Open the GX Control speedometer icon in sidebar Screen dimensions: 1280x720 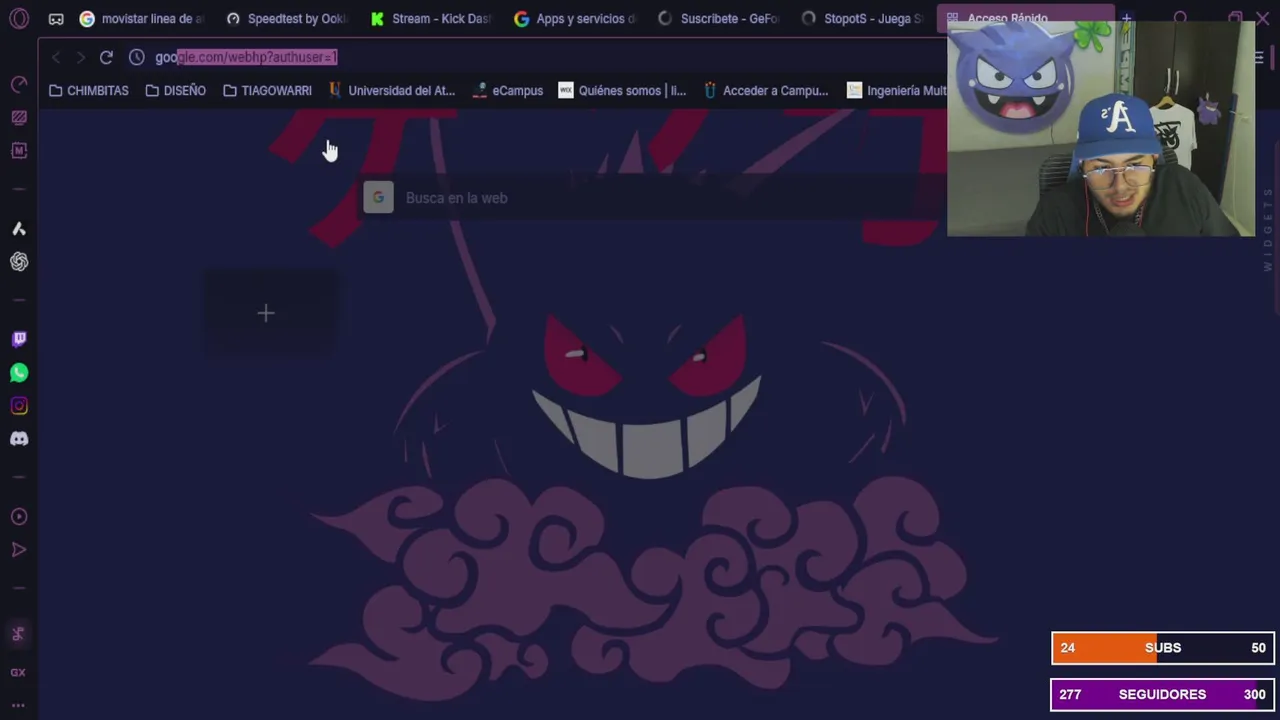coord(19,84)
